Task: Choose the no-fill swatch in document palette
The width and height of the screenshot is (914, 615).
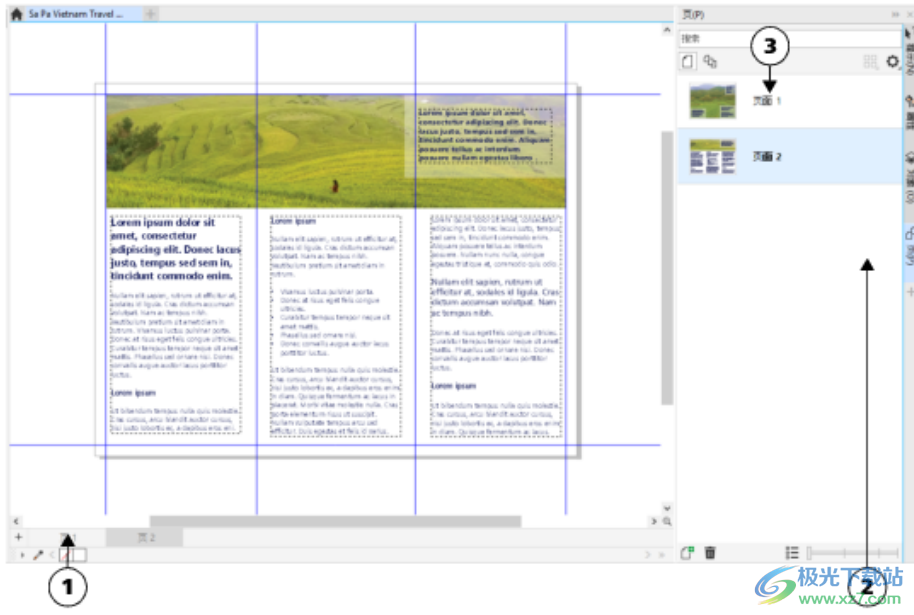Action: [65, 555]
